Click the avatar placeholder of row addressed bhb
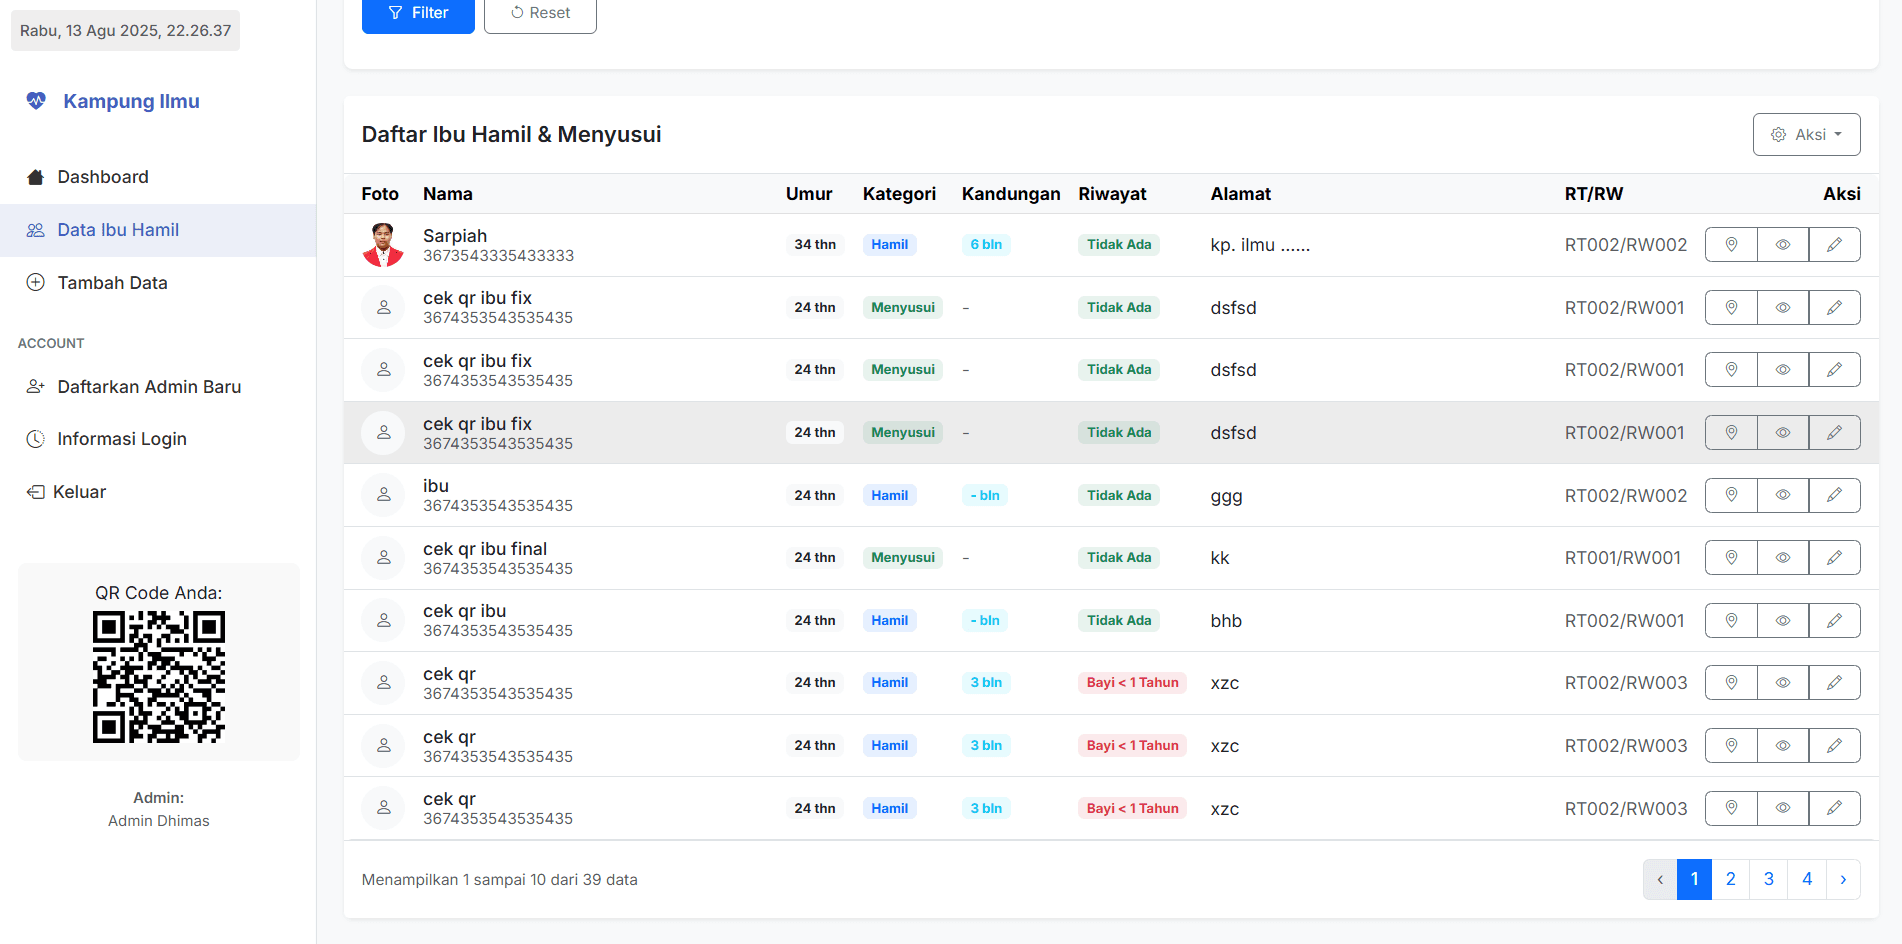1902x944 pixels. click(x=383, y=620)
